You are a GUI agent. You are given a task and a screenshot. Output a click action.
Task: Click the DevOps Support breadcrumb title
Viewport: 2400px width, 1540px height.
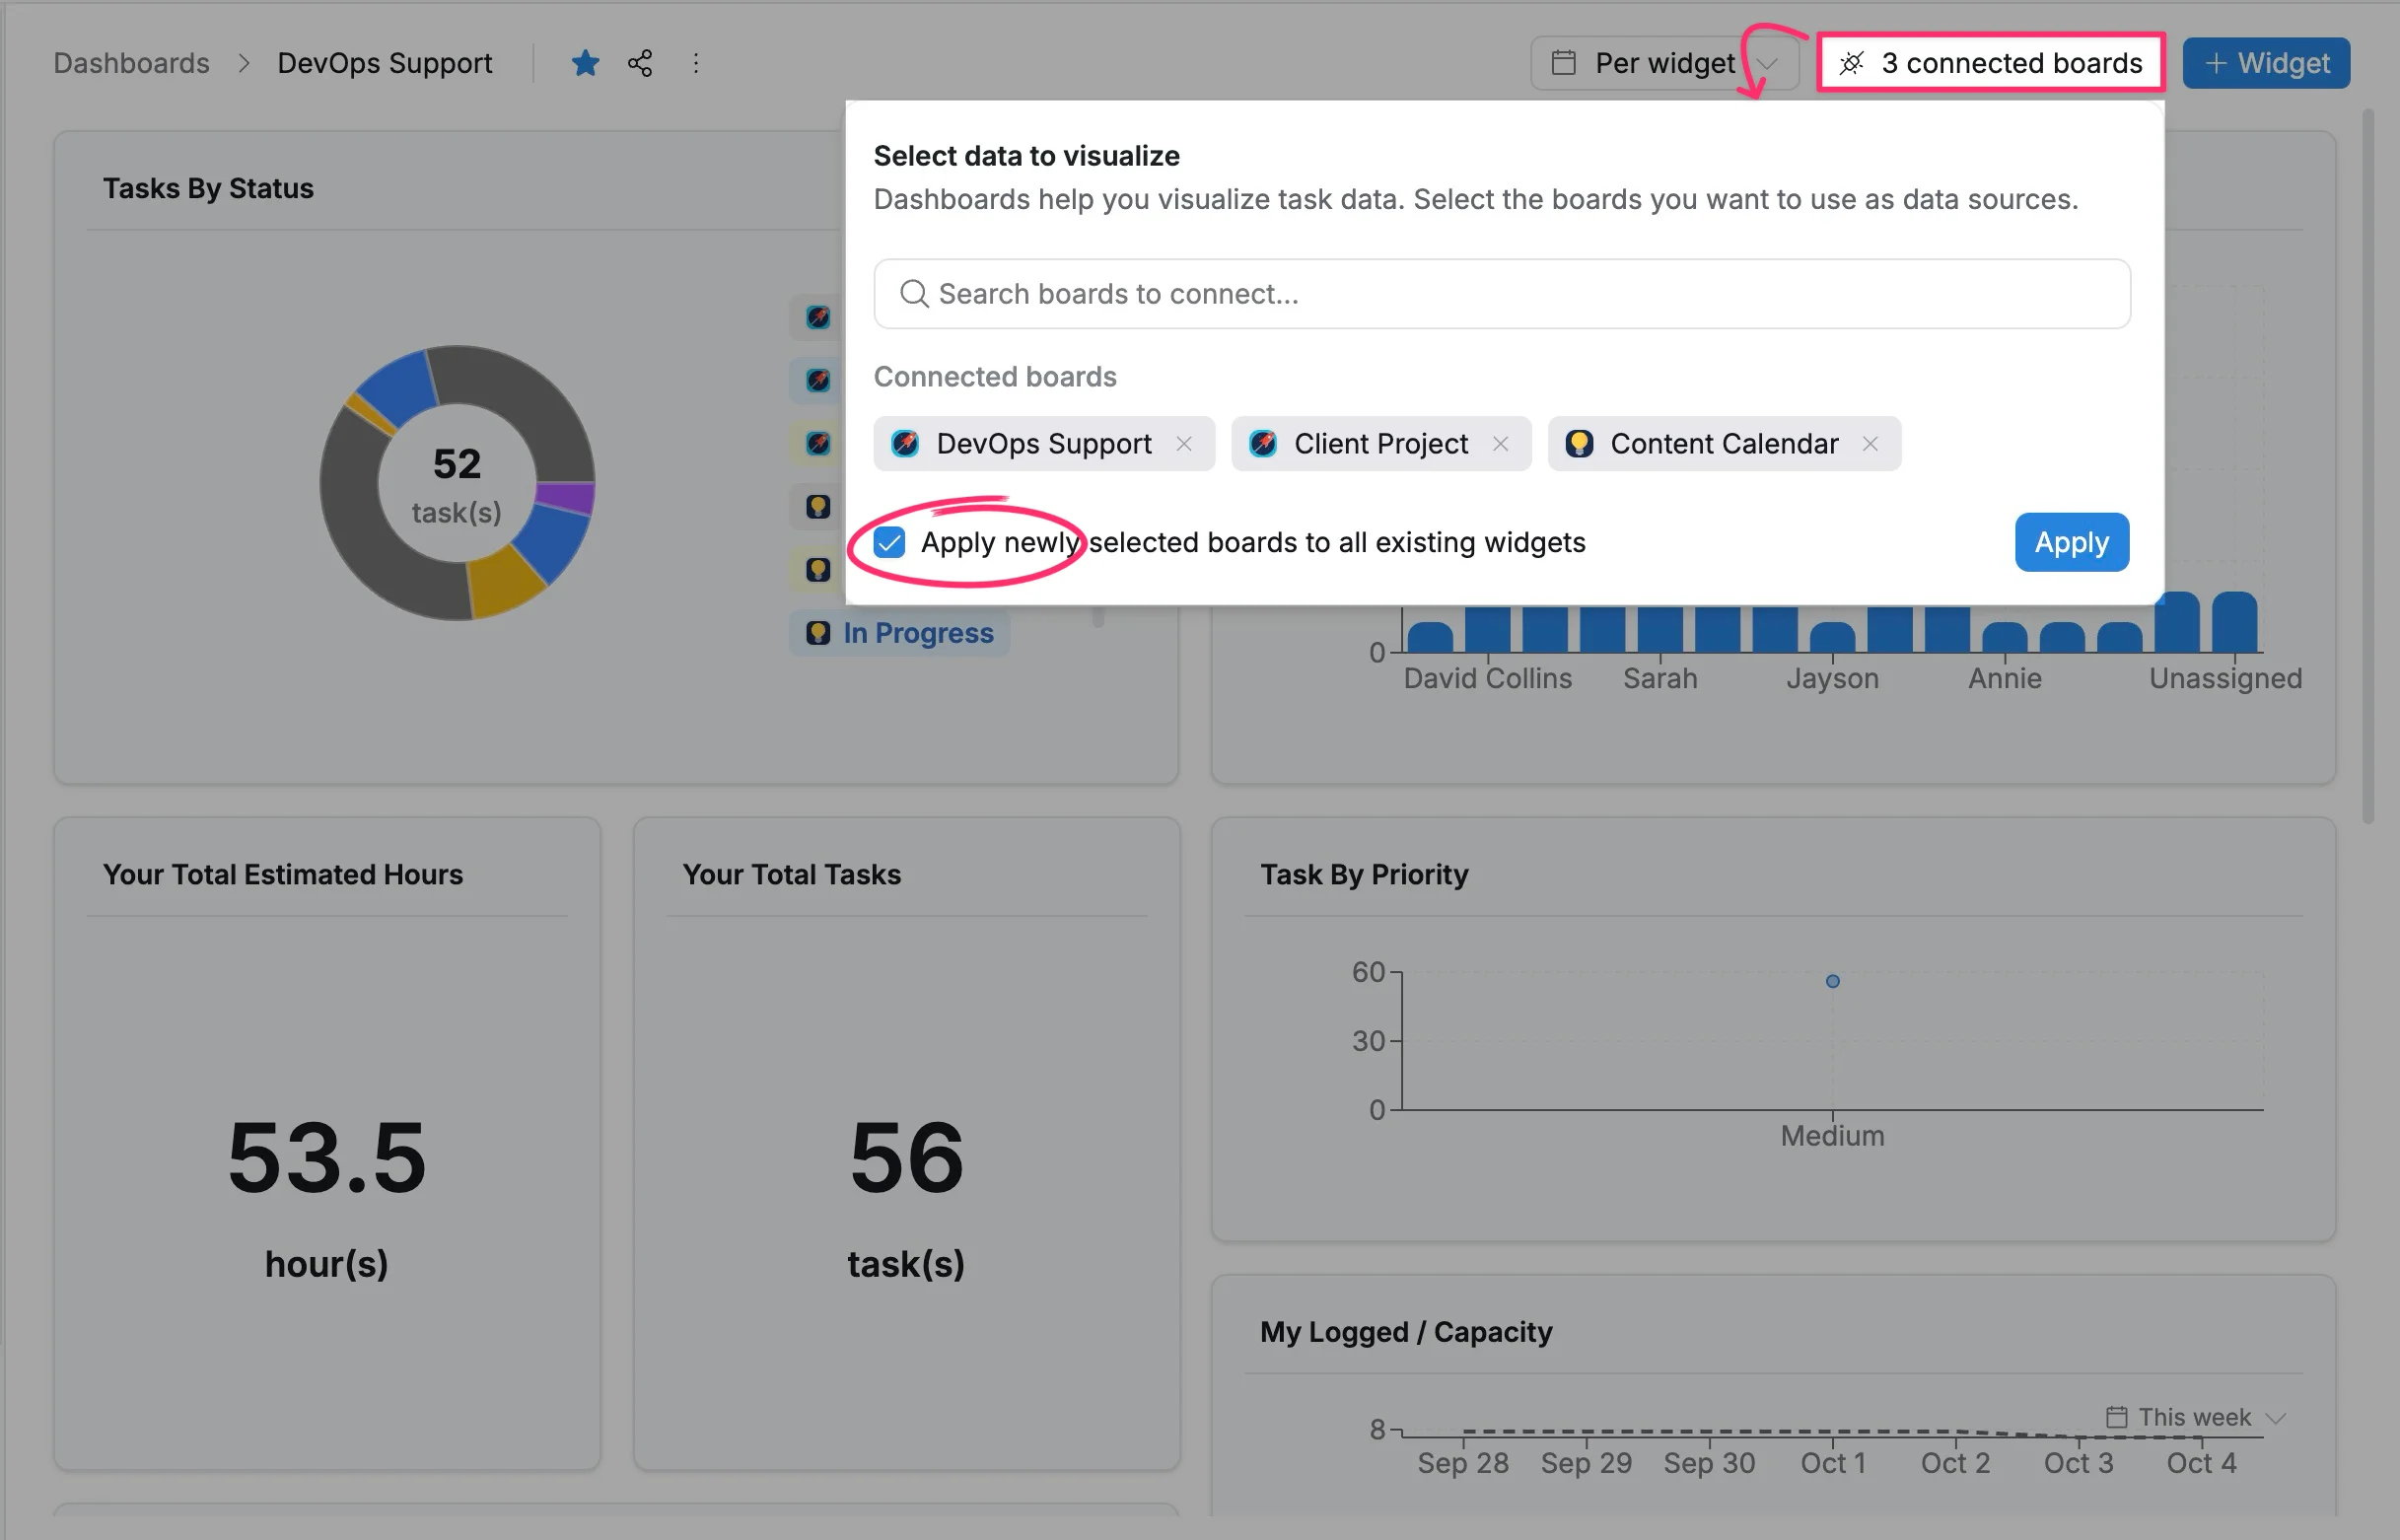pyautogui.click(x=384, y=63)
